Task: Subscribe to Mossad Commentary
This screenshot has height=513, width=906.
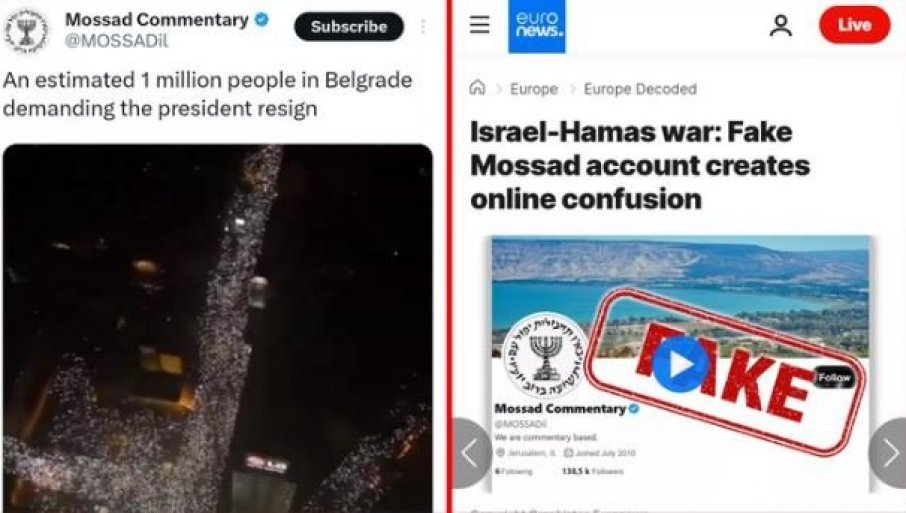Action: tap(348, 27)
